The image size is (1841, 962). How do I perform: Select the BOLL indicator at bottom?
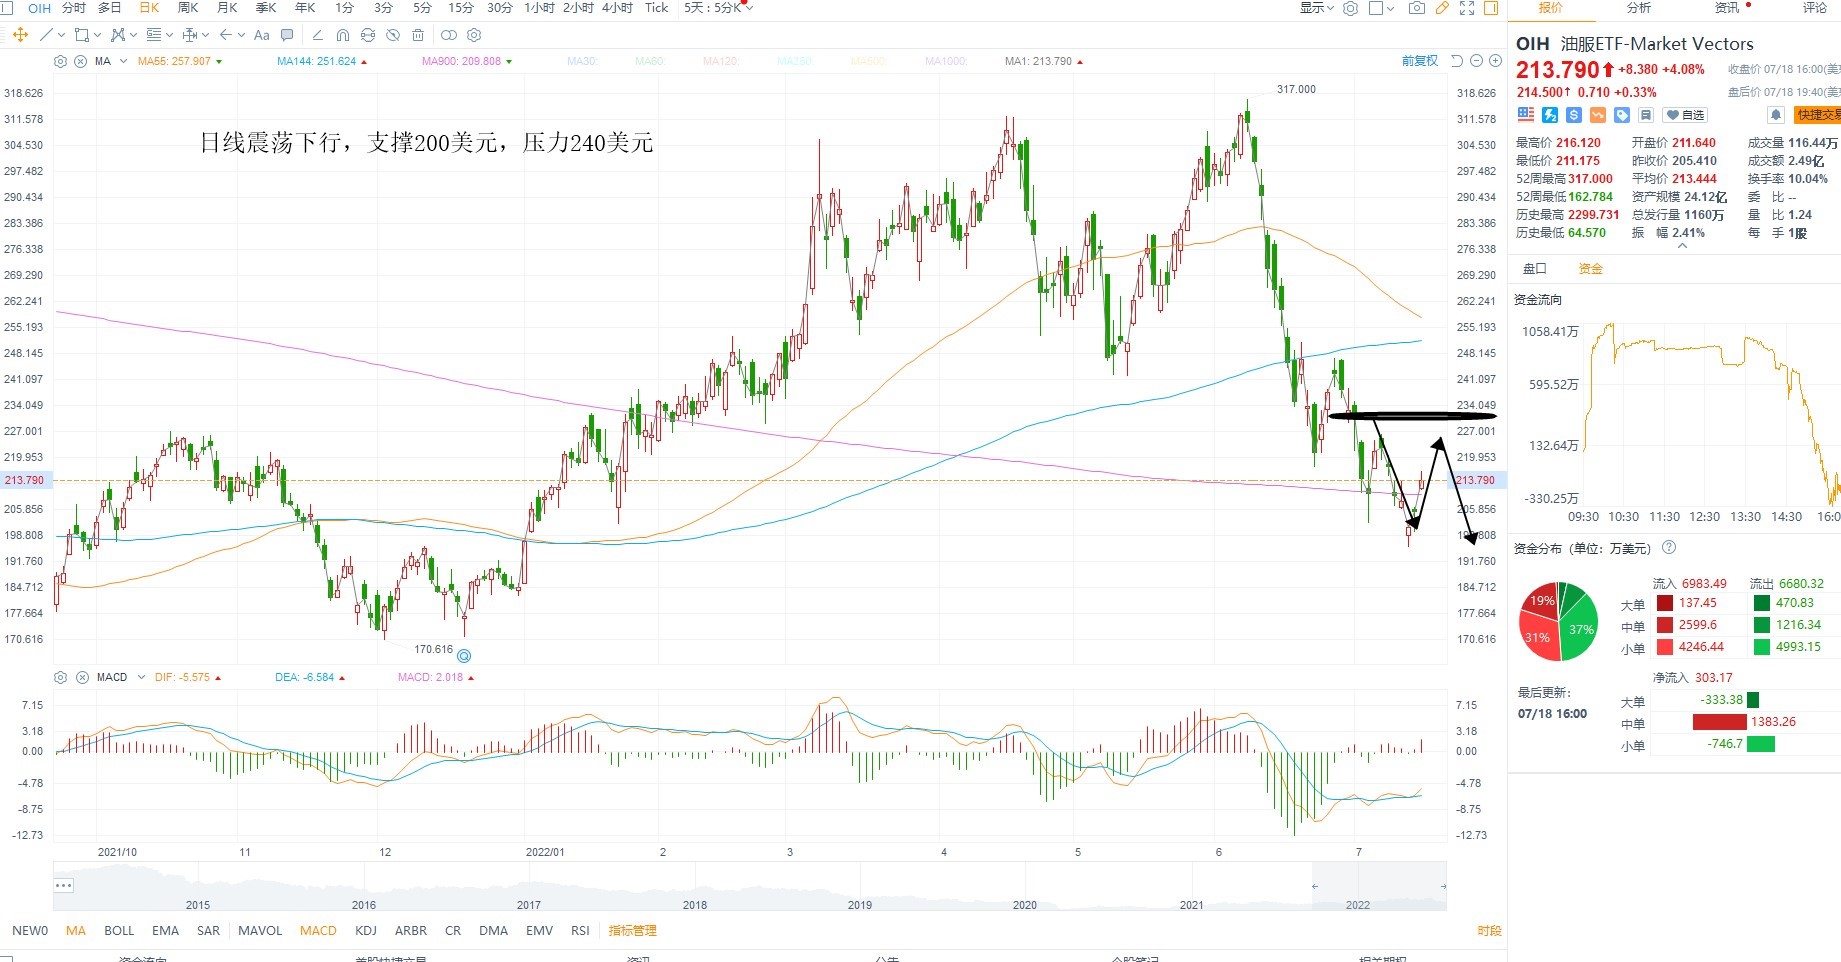coord(119,930)
